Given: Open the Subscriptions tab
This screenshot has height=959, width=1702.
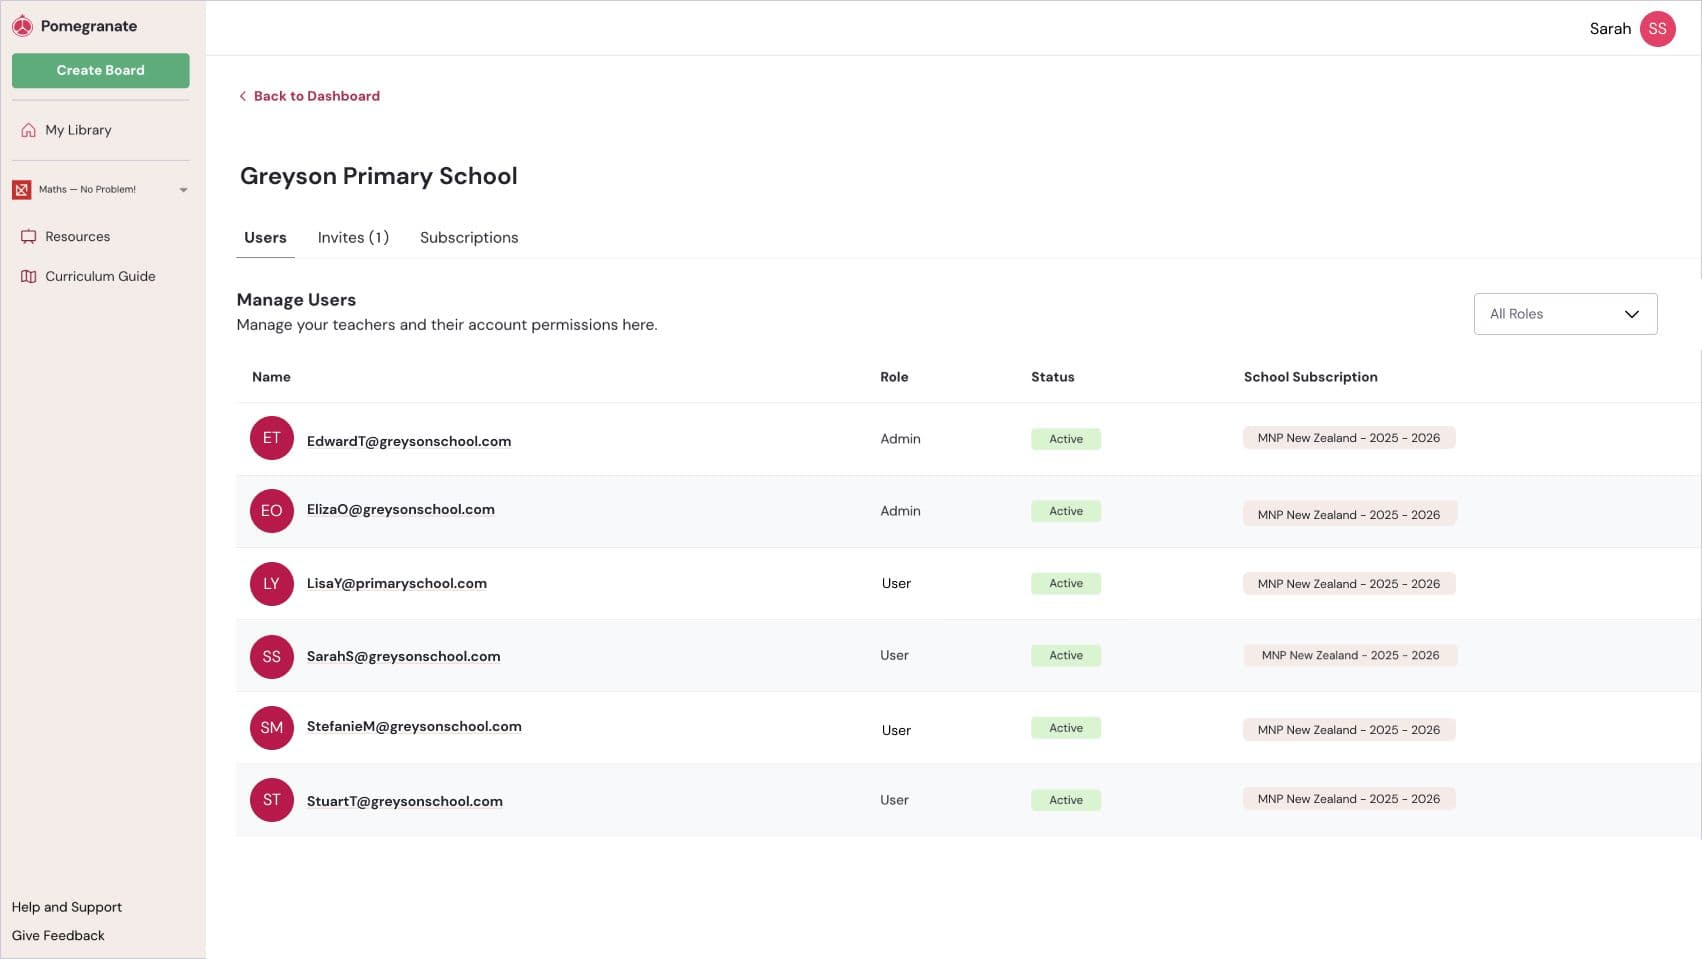Looking at the screenshot, I should pos(469,238).
